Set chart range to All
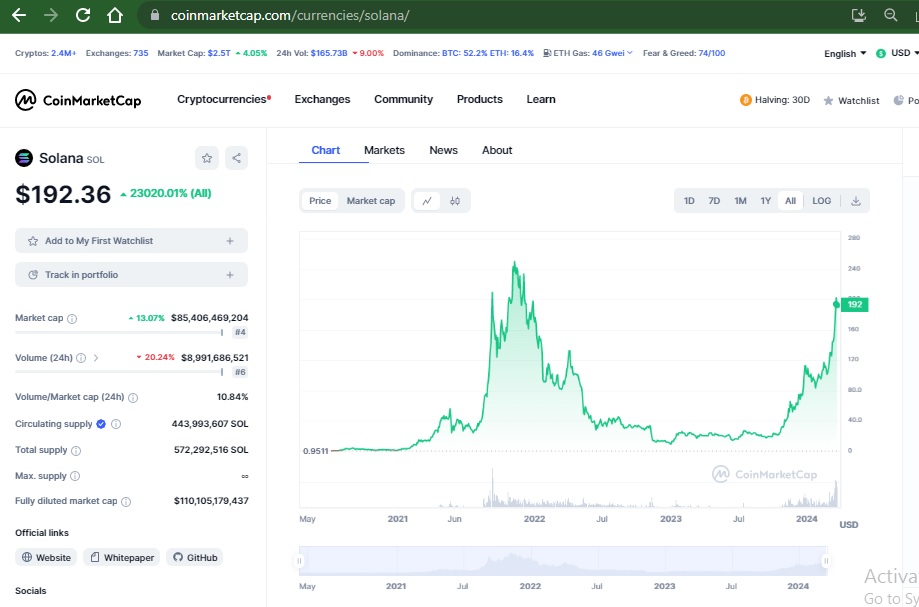 pos(791,201)
